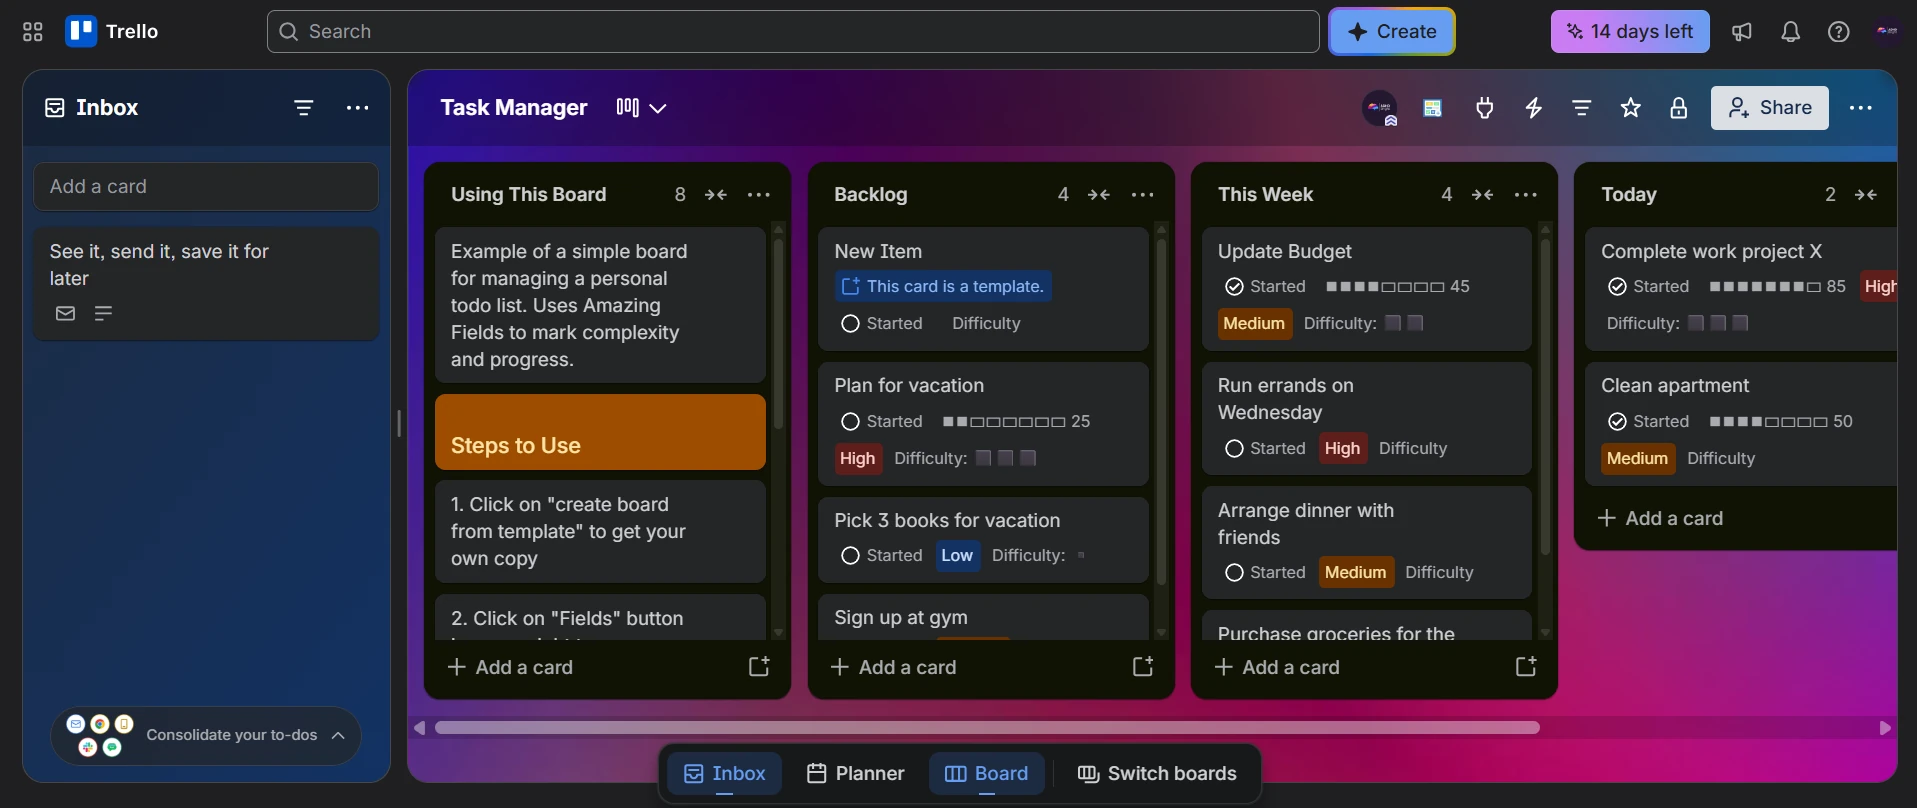This screenshot has height=808, width=1917.
Task: Toggle Started on Plan for vacation card
Action: coord(850,422)
